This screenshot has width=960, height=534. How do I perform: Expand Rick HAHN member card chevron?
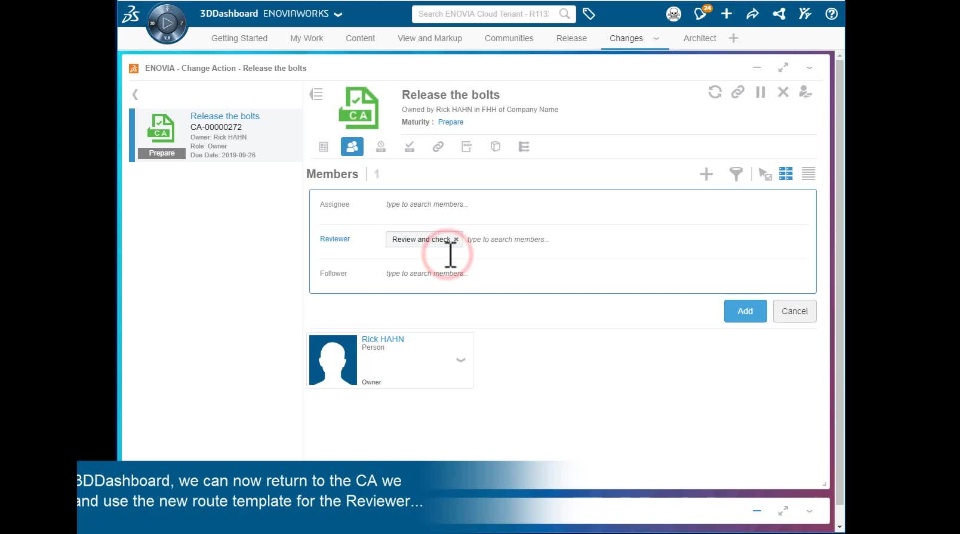click(x=461, y=360)
